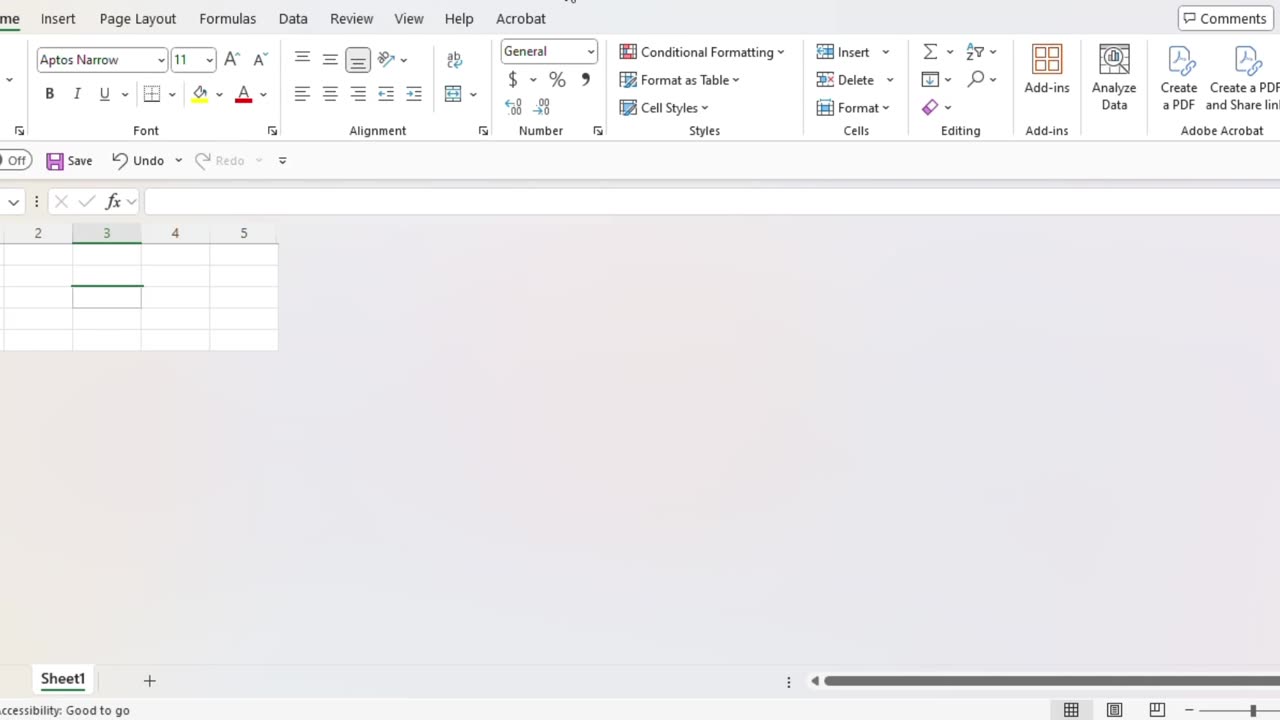
Task: Open Sort & Filter
Action: [x=981, y=52]
